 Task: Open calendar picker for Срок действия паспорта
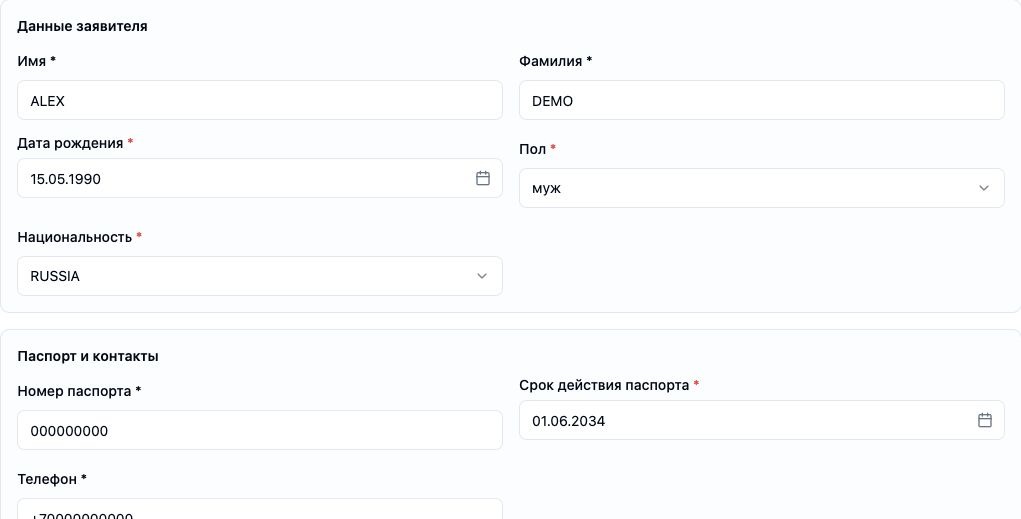click(985, 420)
